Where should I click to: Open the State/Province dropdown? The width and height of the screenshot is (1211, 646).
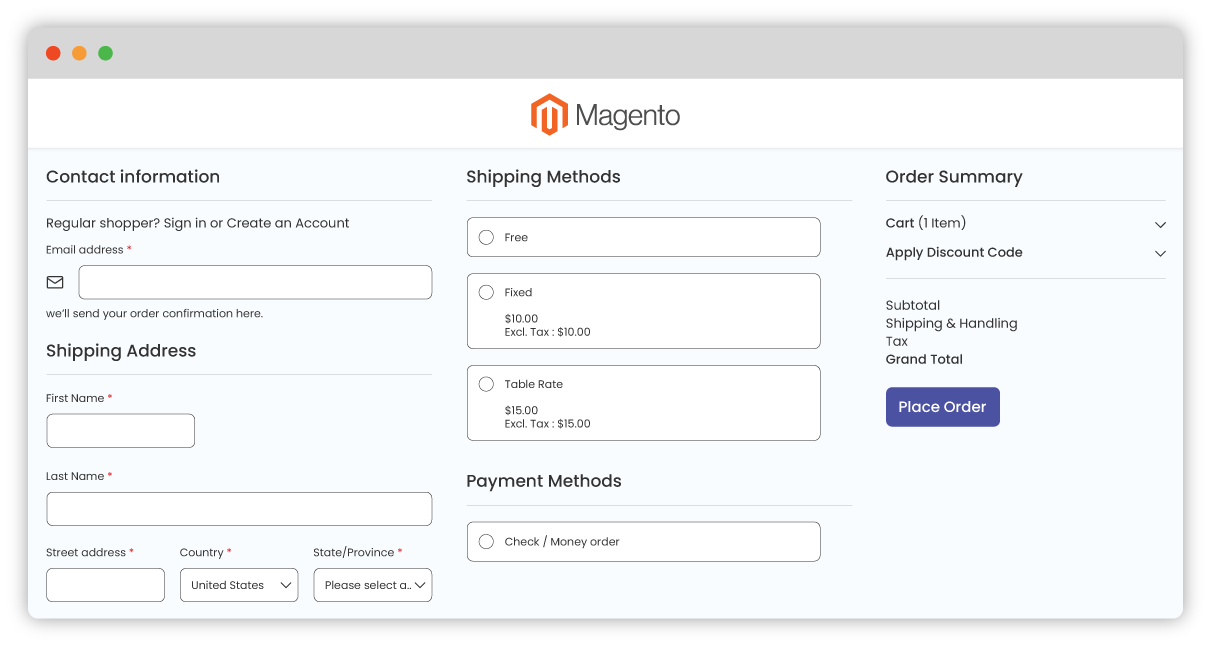[x=372, y=585]
